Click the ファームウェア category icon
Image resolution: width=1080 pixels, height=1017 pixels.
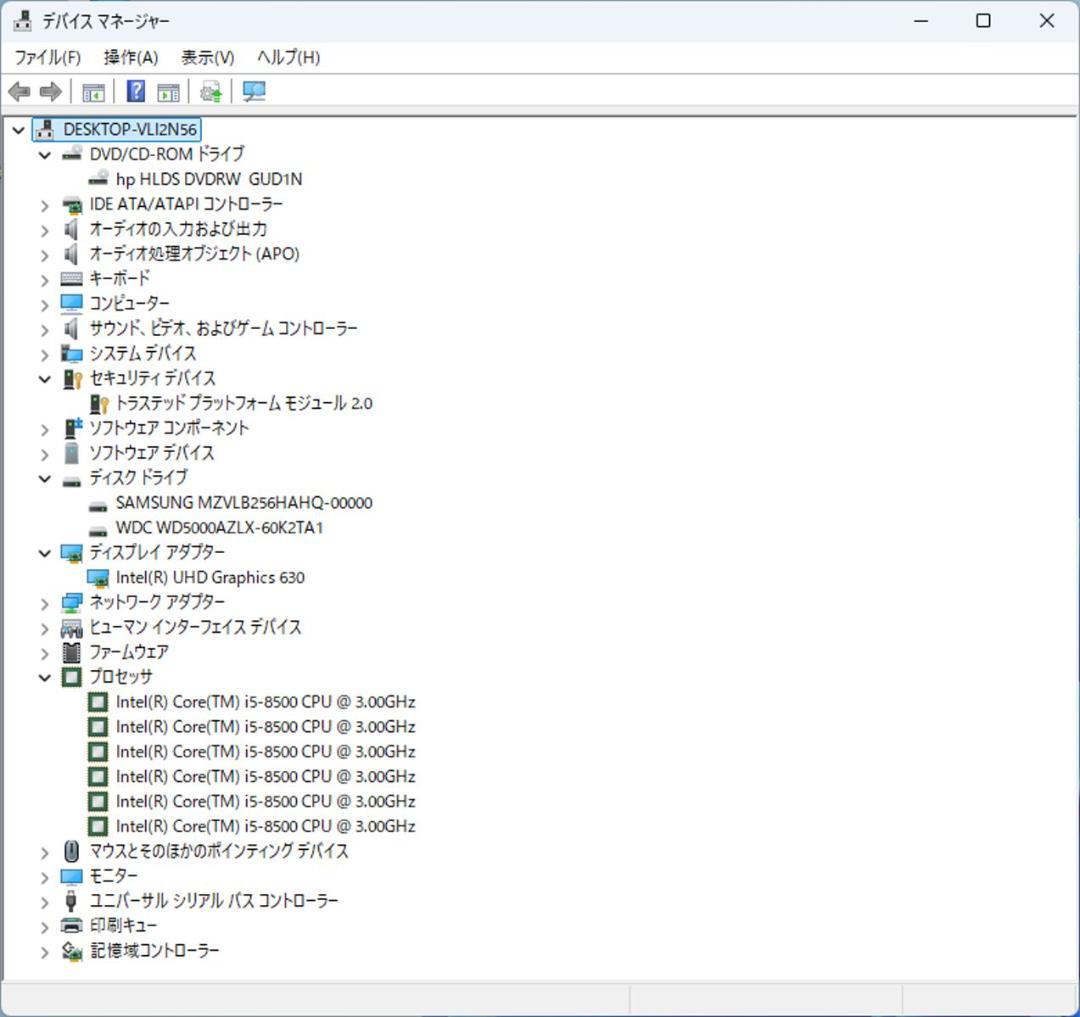click(71, 652)
